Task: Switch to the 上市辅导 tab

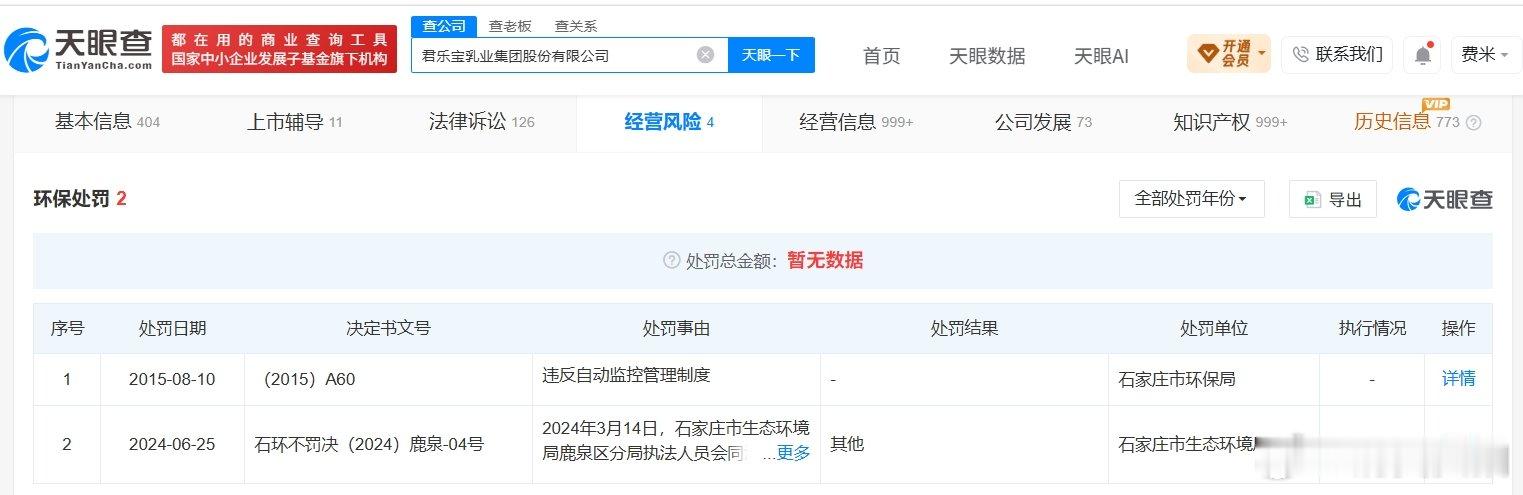Action: [295, 122]
